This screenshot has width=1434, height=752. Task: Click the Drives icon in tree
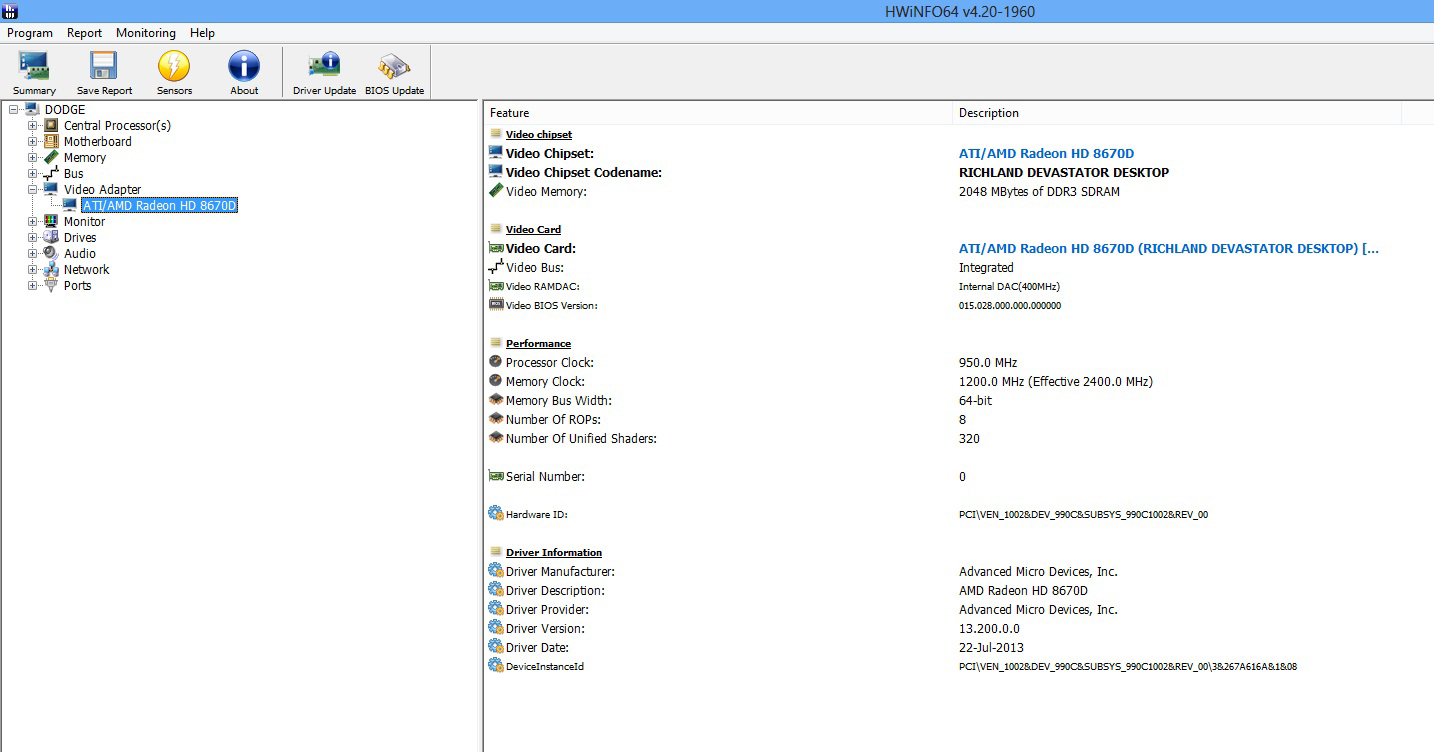pyautogui.click(x=52, y=237)
